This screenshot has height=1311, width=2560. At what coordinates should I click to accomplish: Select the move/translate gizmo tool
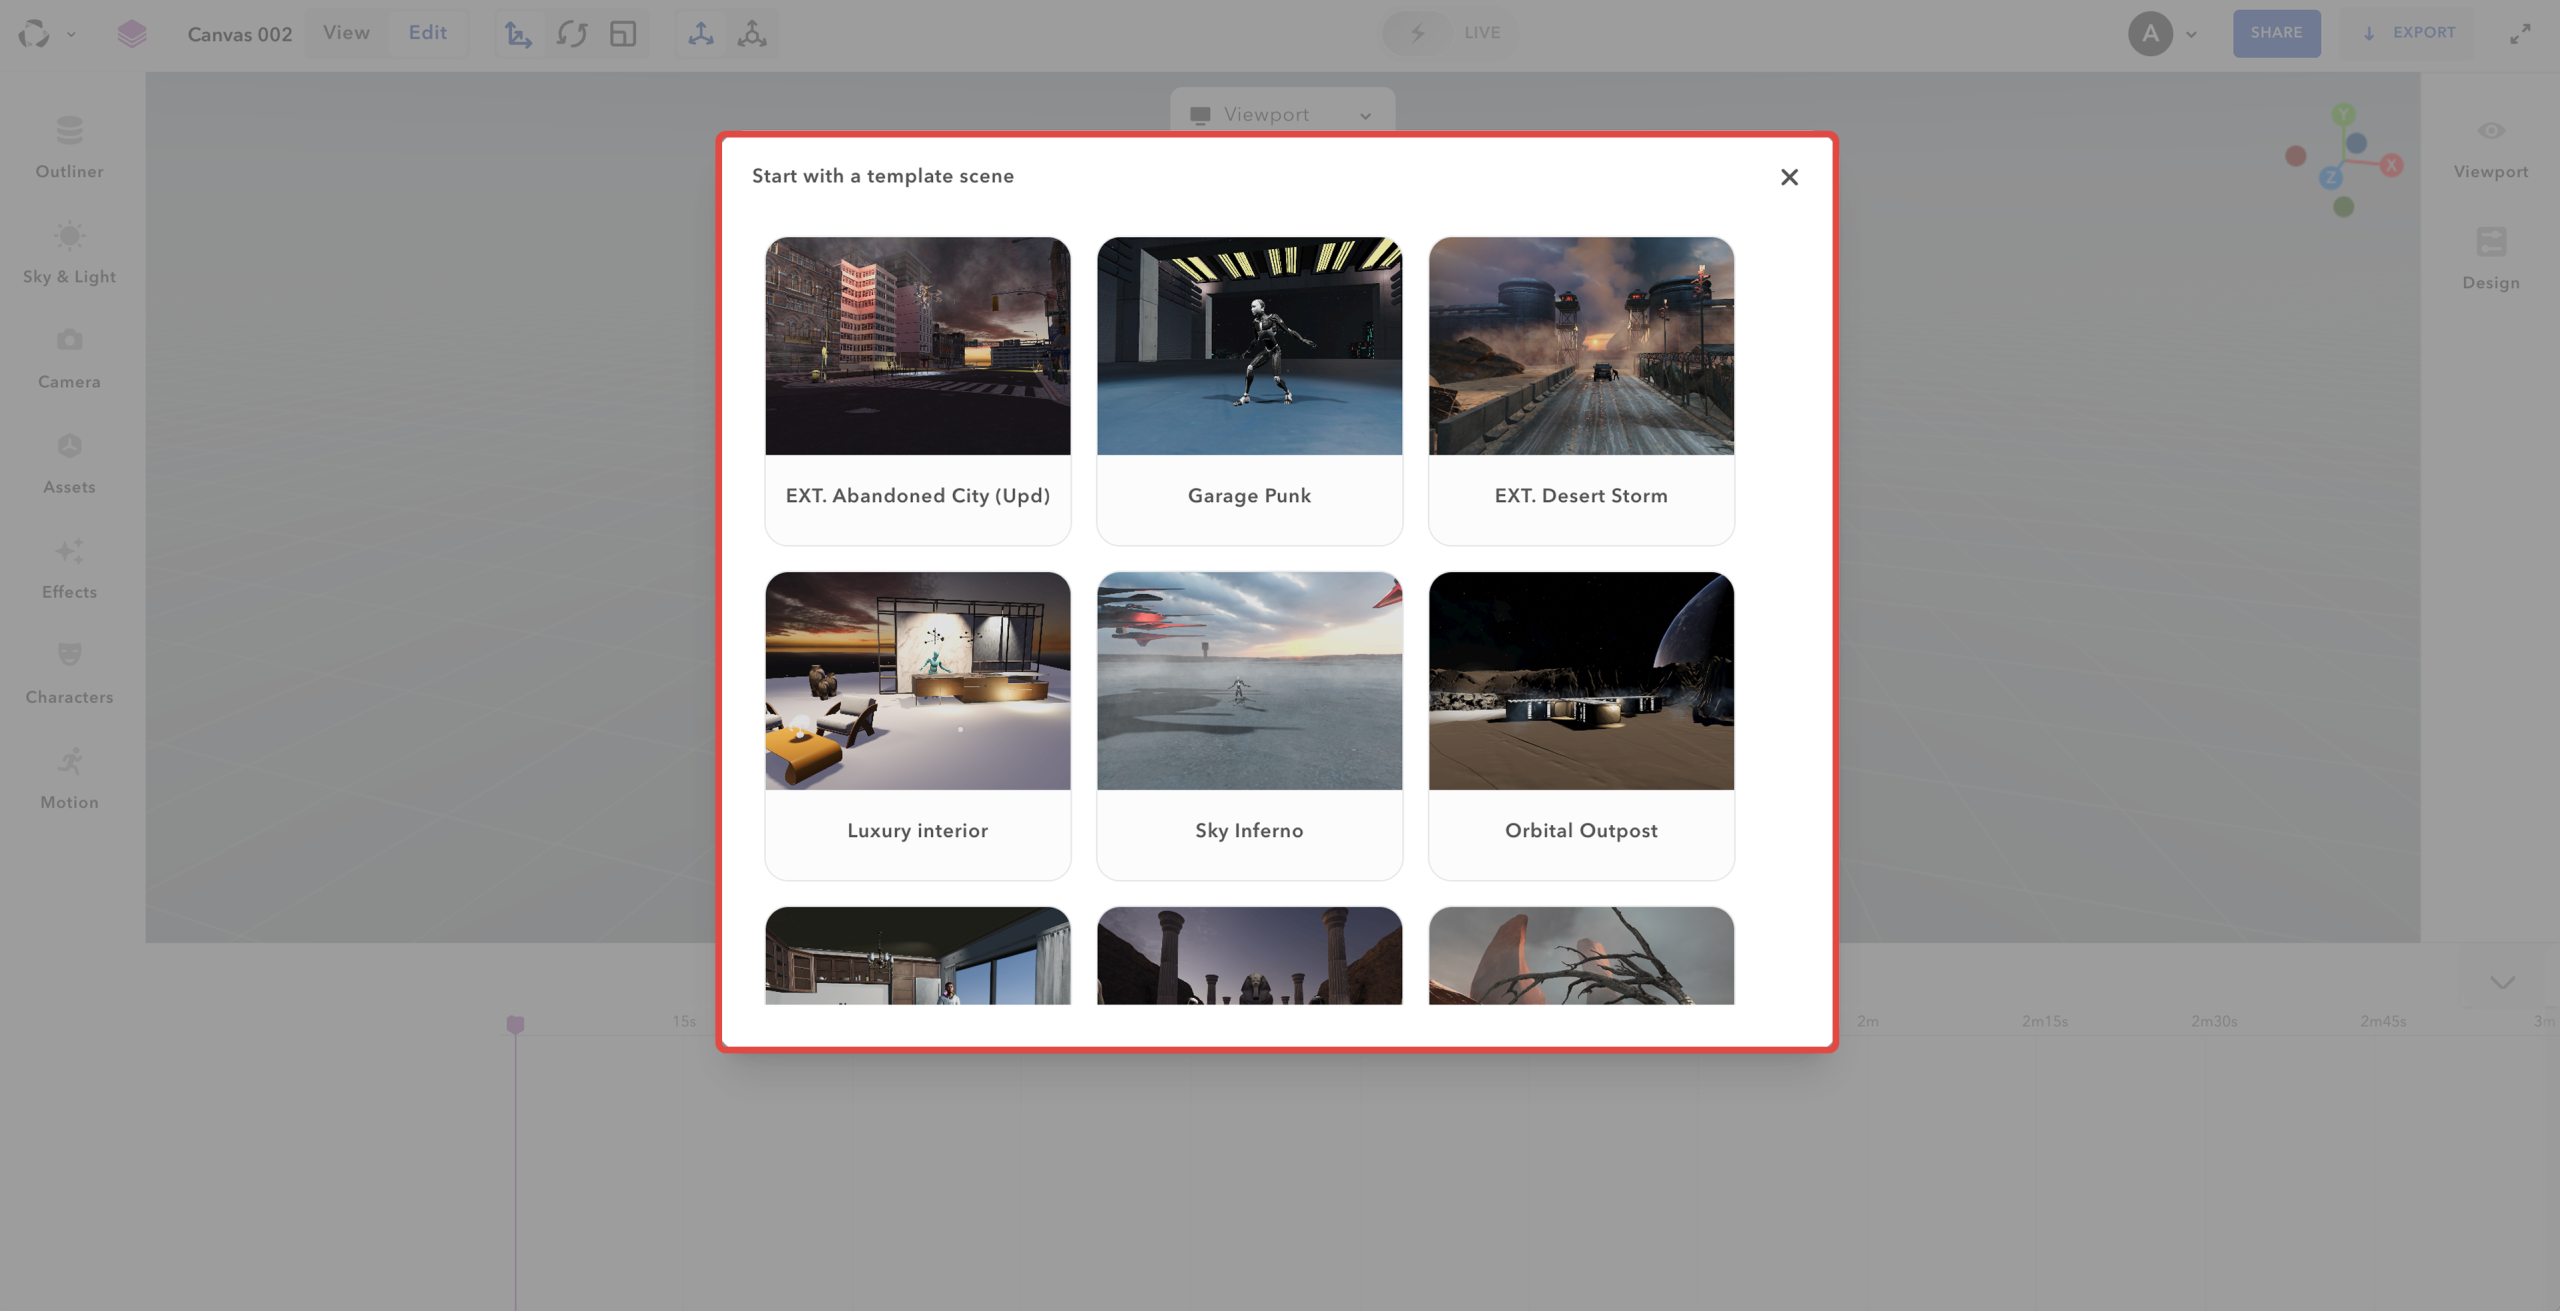click(x=518, y=34)
